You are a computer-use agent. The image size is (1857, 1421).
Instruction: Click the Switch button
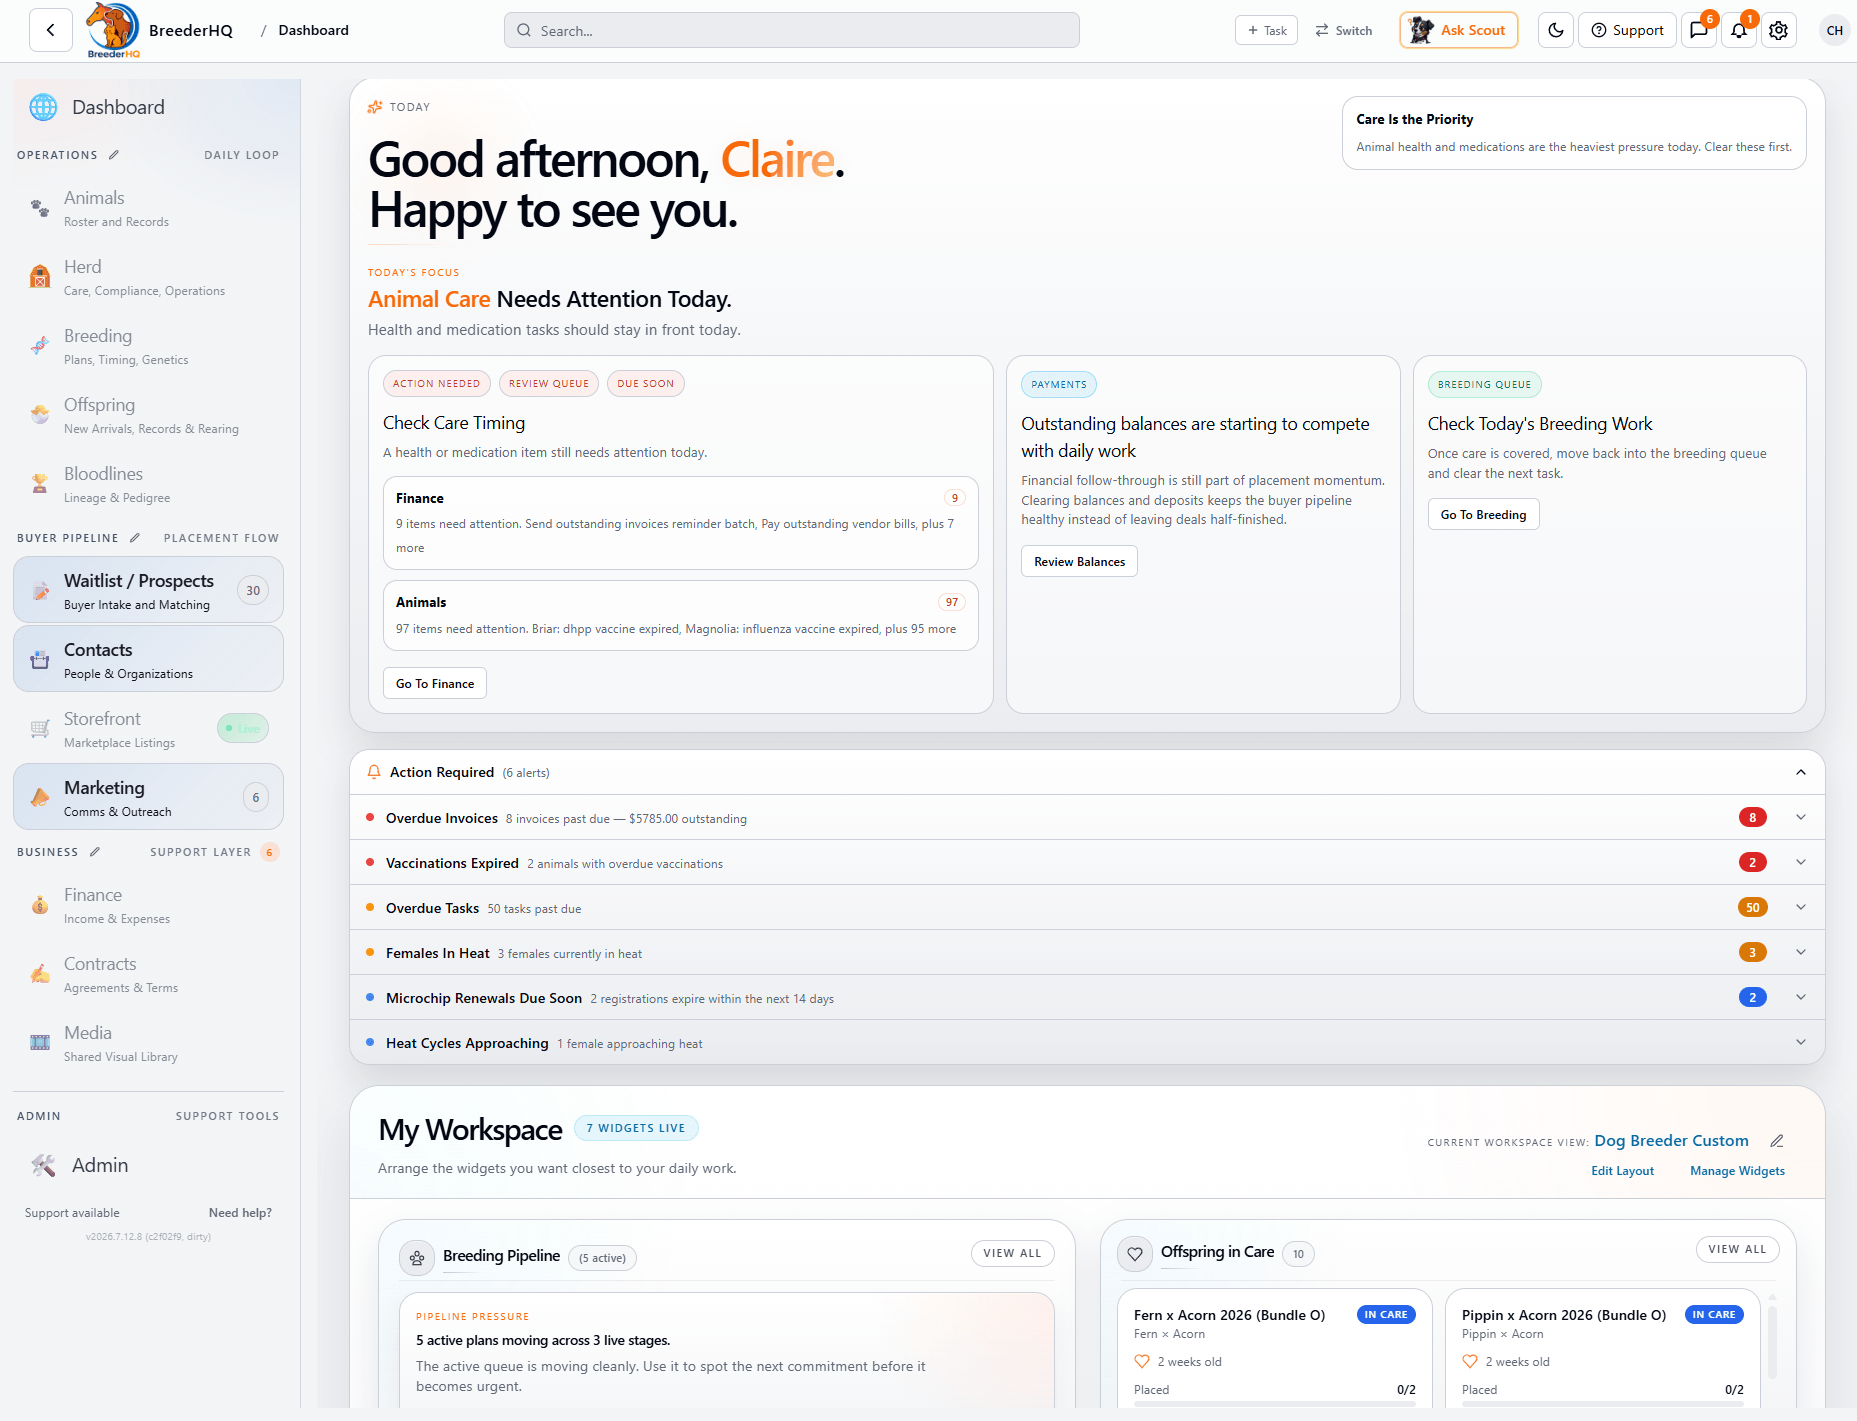[x=1344, y=30]
